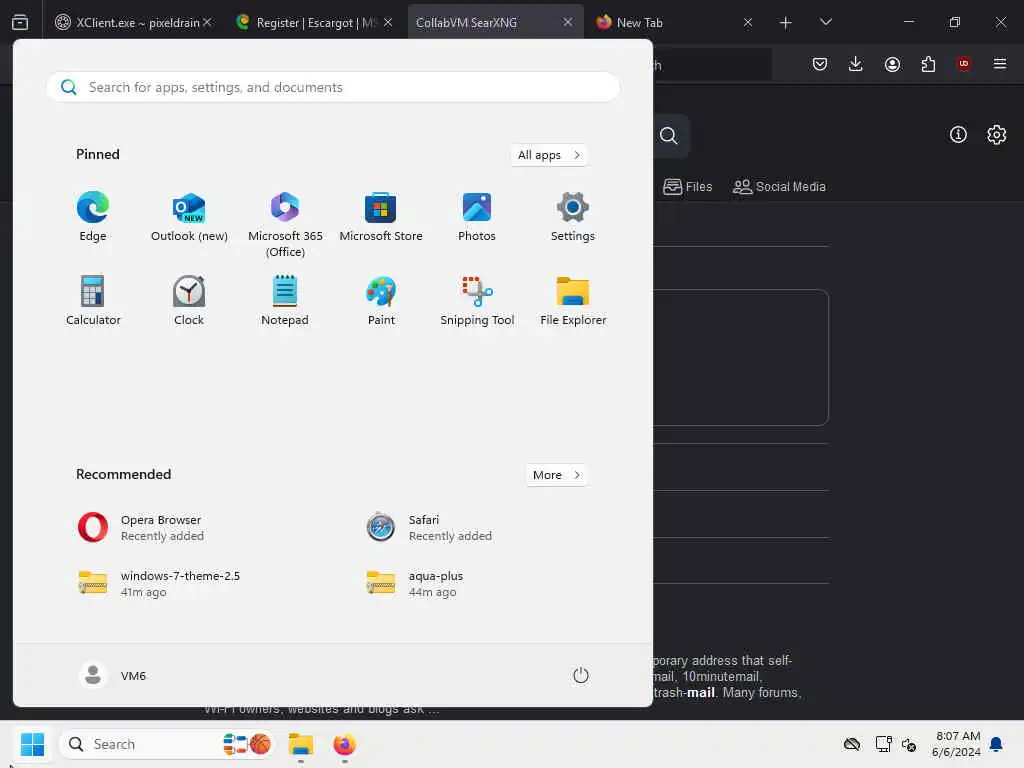Launch the Clock app

coord(189,301)
